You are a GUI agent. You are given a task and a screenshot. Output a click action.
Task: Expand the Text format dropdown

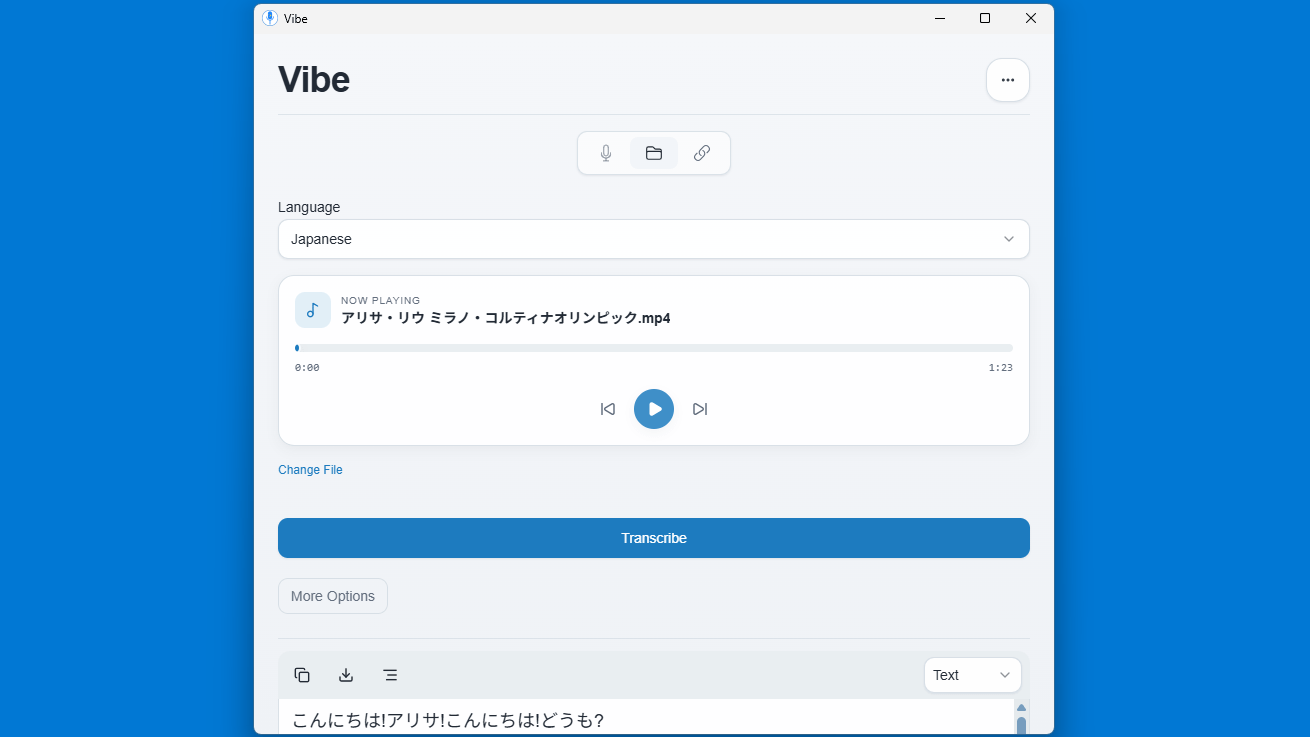[x=972, y=675]
